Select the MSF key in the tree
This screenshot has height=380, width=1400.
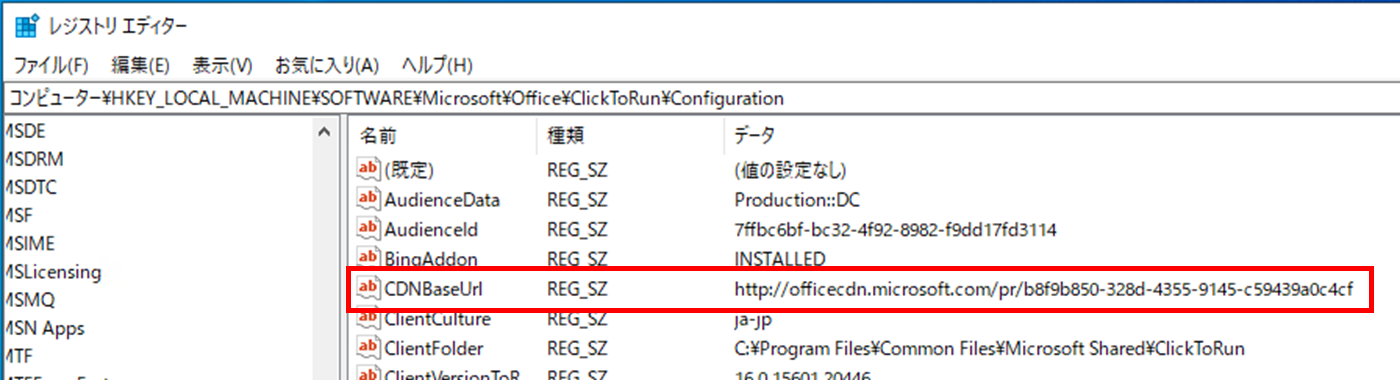[x=19, y=215]
